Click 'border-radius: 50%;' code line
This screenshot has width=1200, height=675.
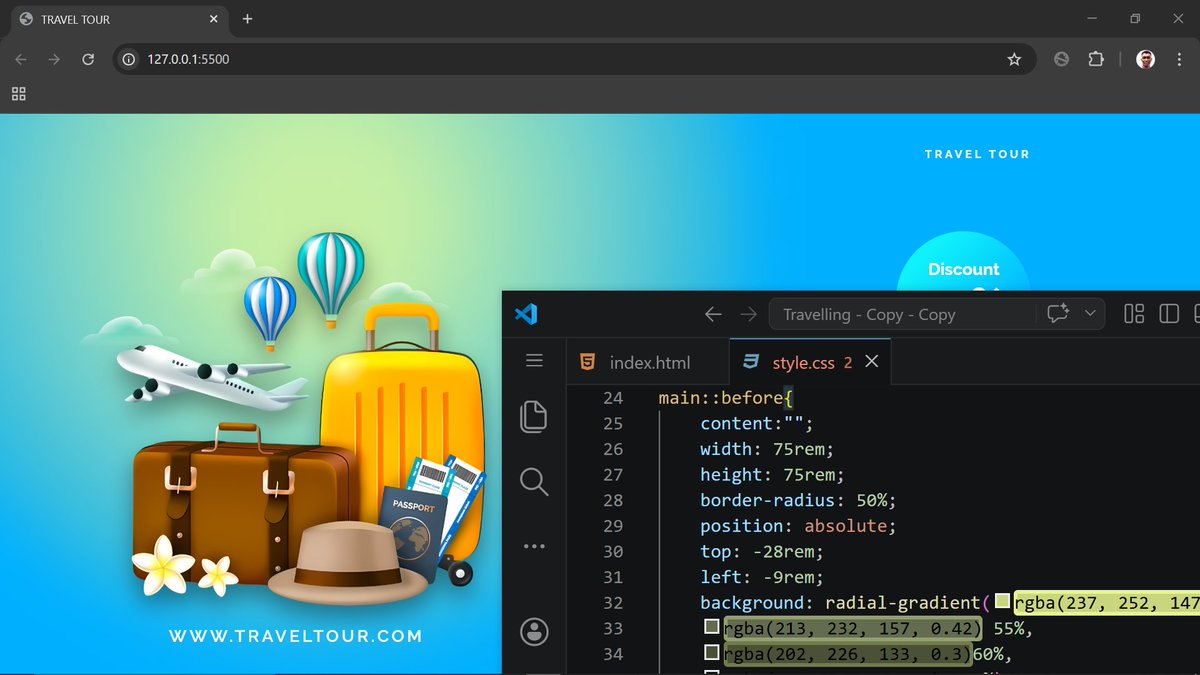coord(798,500)
